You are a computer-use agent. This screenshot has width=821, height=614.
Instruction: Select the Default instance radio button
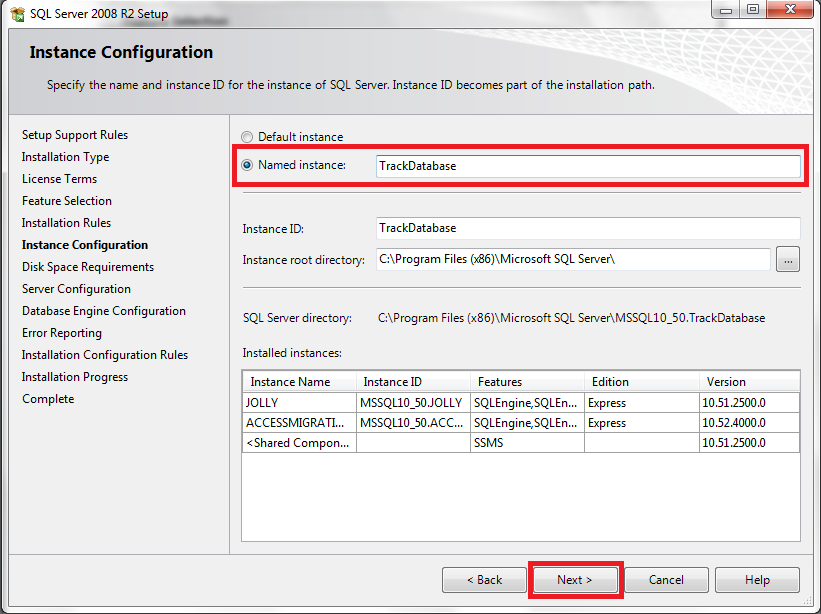pyautogui.click(x=247, y=137)
